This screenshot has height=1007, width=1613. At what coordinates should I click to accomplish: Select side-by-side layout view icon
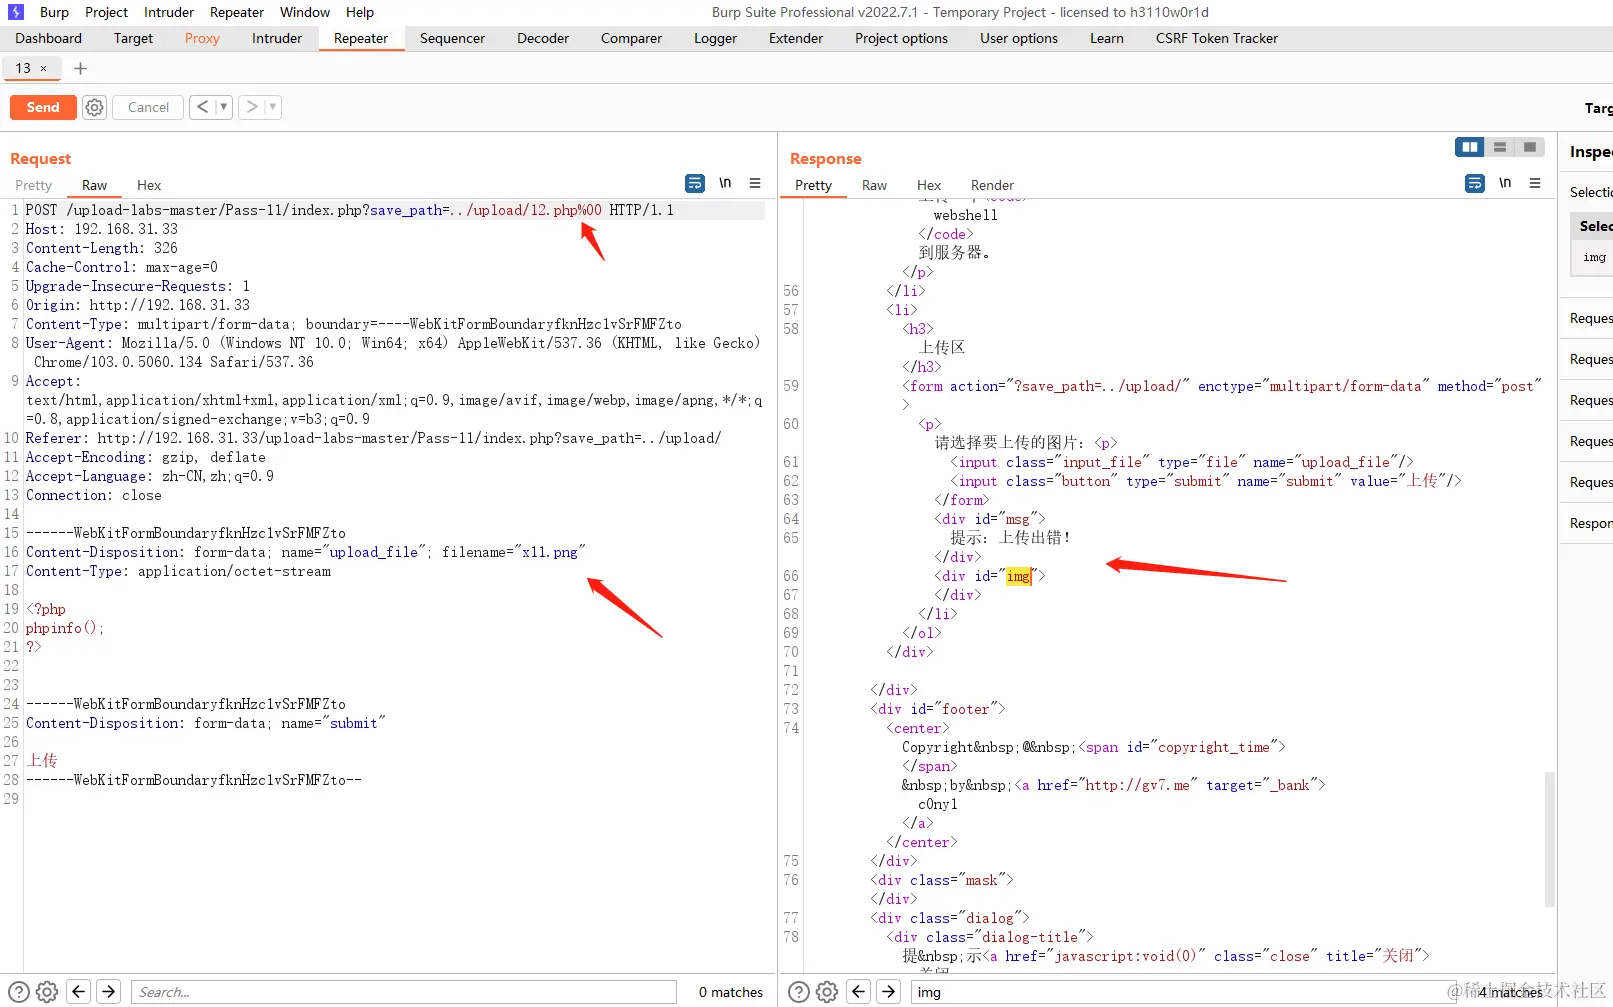(x=1469, y=147)
